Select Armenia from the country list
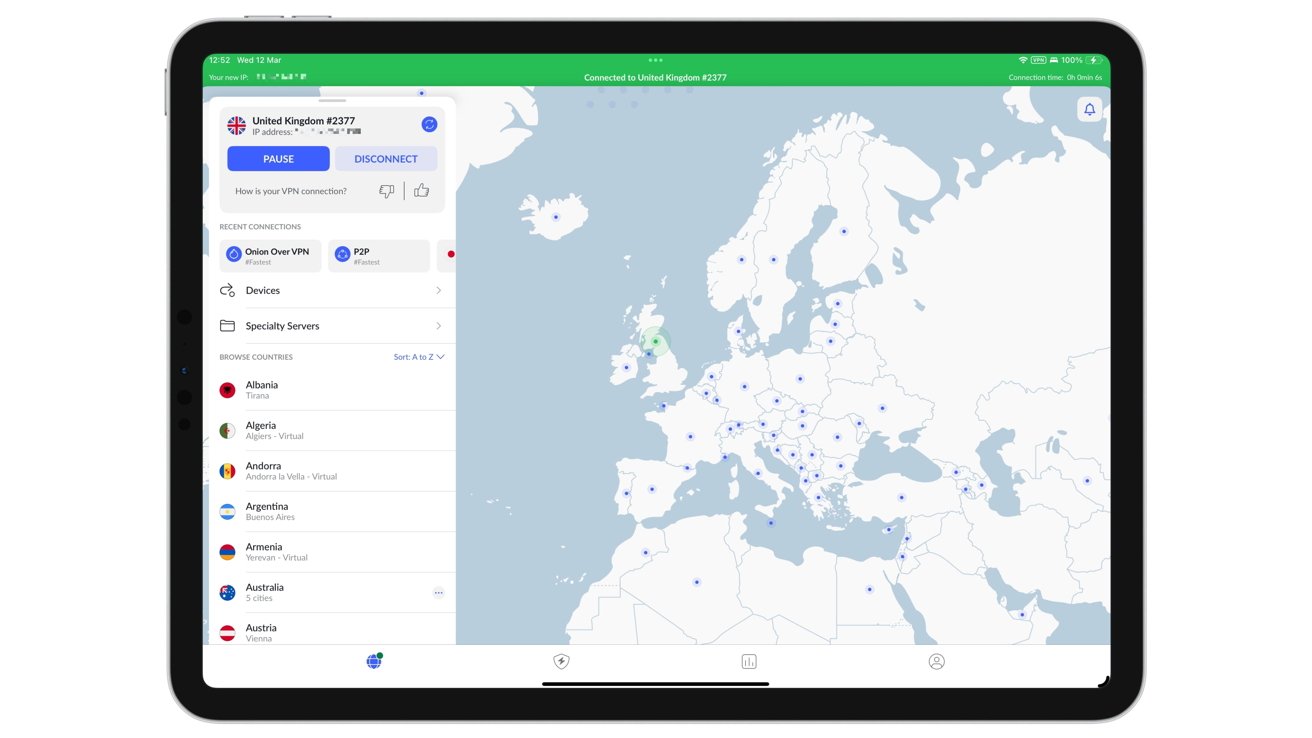The width and height of the screenshot is (1312, 738). tap(331, 552)
